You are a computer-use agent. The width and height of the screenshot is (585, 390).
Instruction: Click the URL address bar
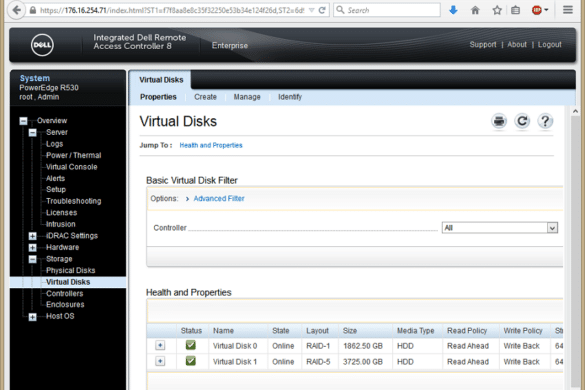coord(172,10)
